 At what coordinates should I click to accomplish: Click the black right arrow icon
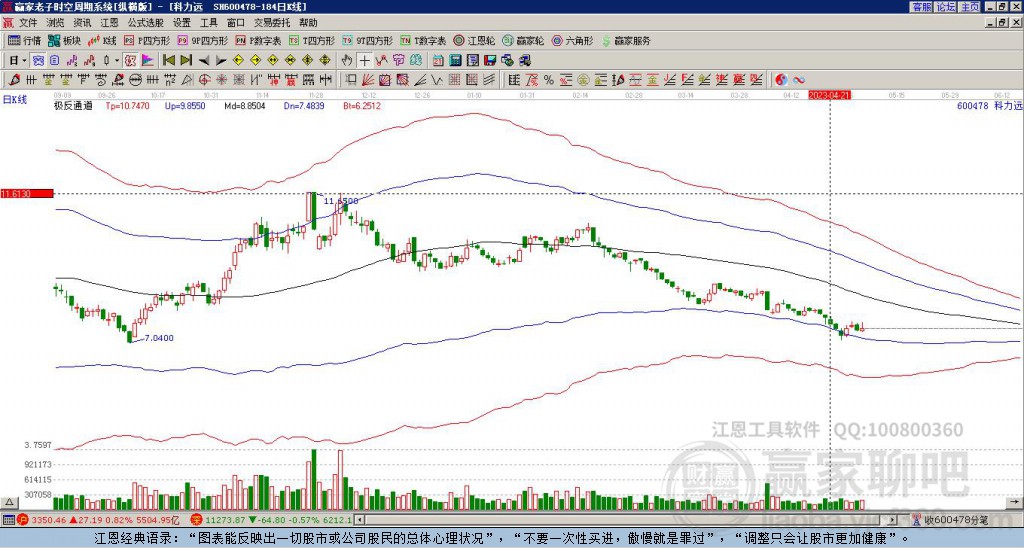(x=221, y=61)
